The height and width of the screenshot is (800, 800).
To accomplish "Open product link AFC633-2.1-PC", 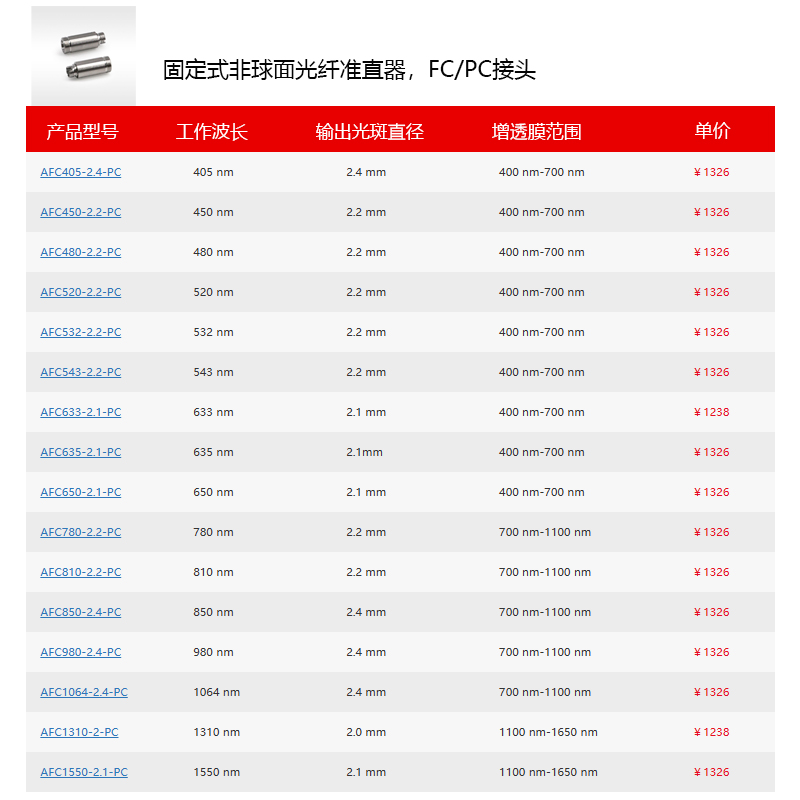I will [x=81, y=412].
